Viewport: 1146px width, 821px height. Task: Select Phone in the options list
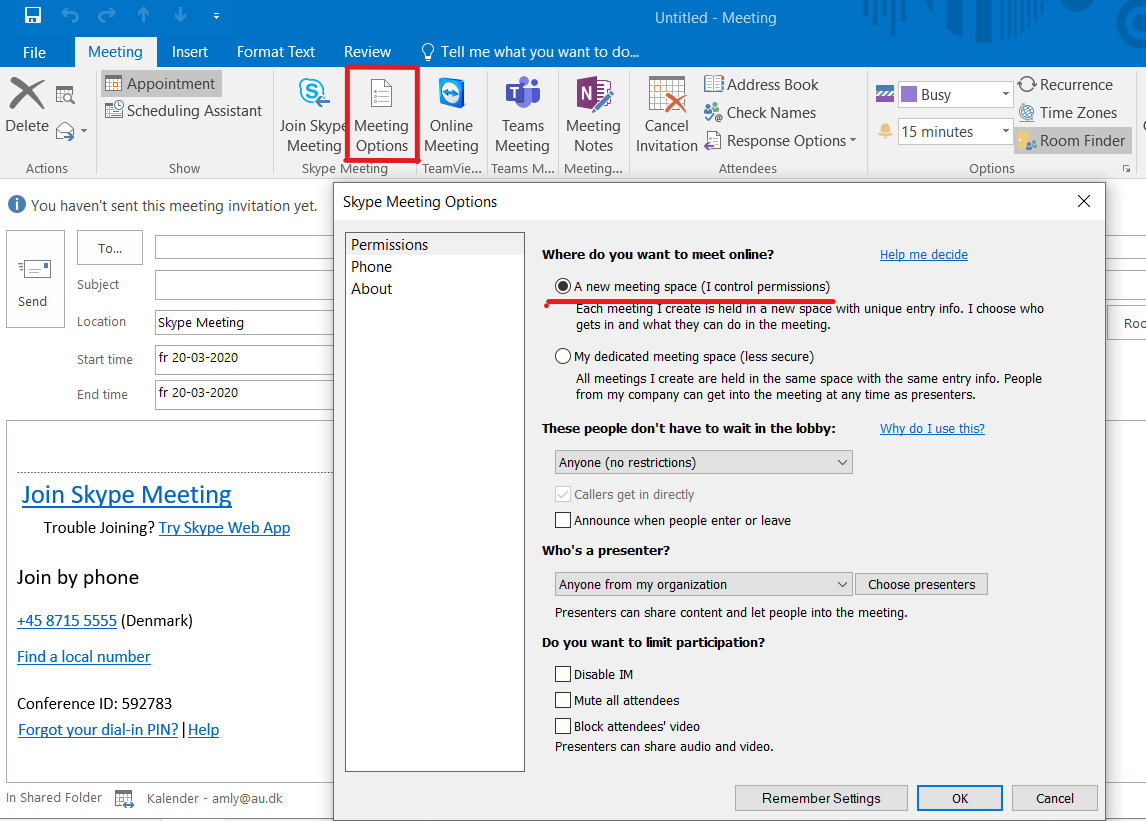(372, 267)
